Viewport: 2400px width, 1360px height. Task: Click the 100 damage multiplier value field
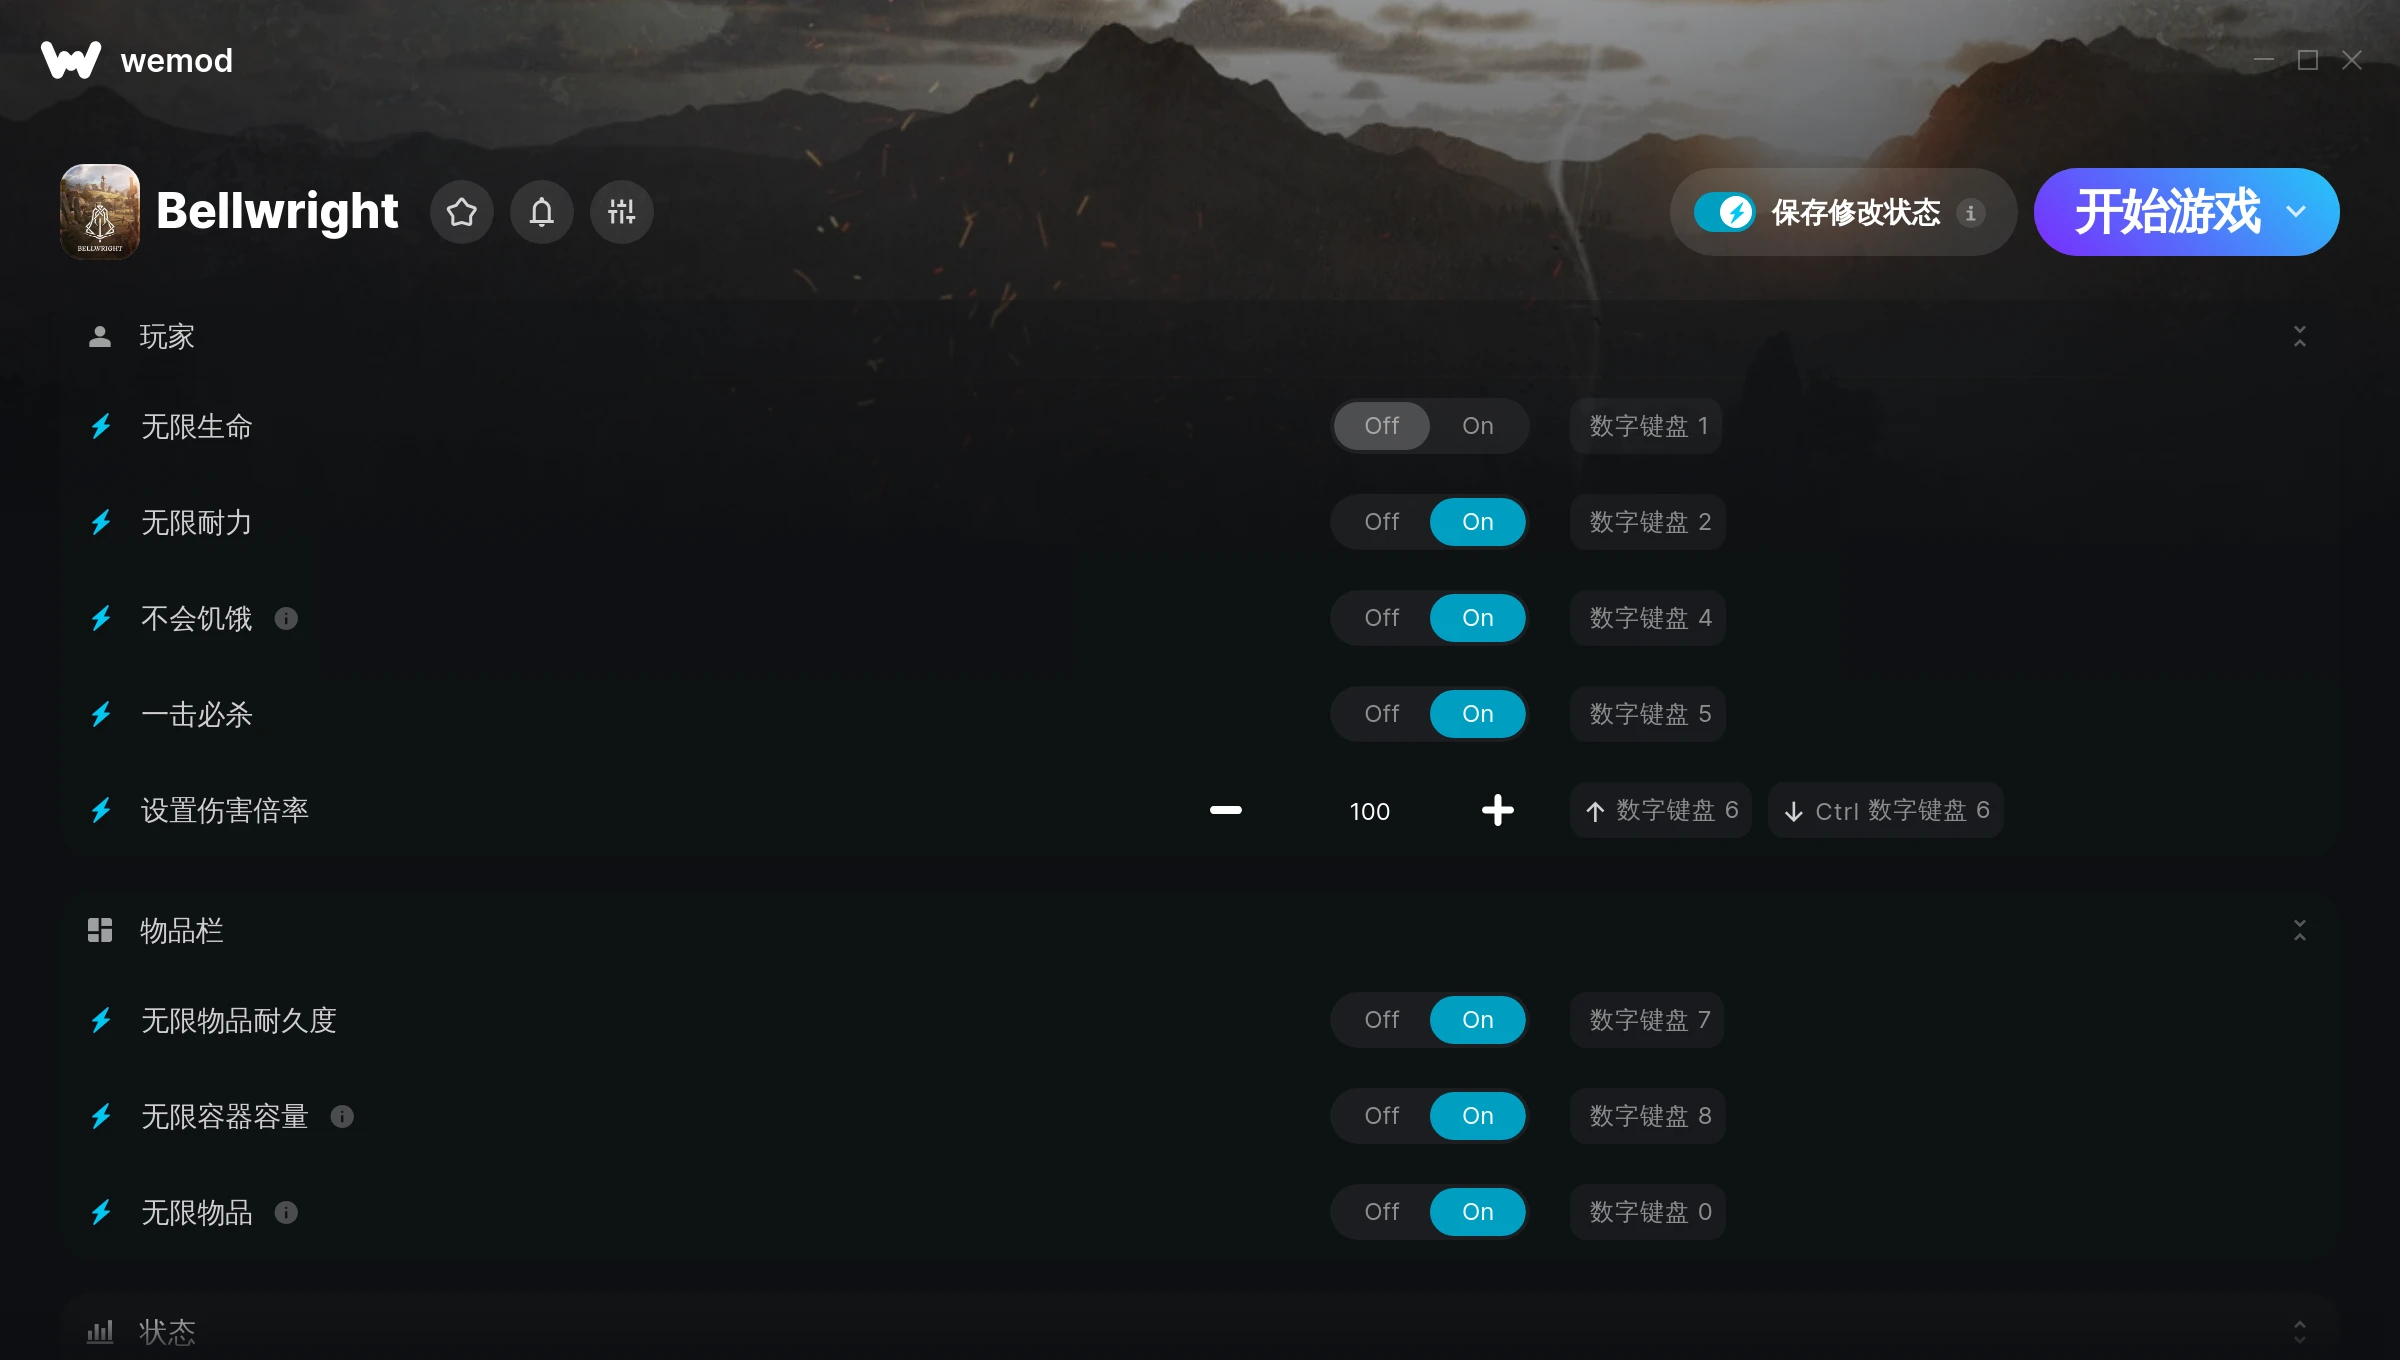tap(1370, 811)
